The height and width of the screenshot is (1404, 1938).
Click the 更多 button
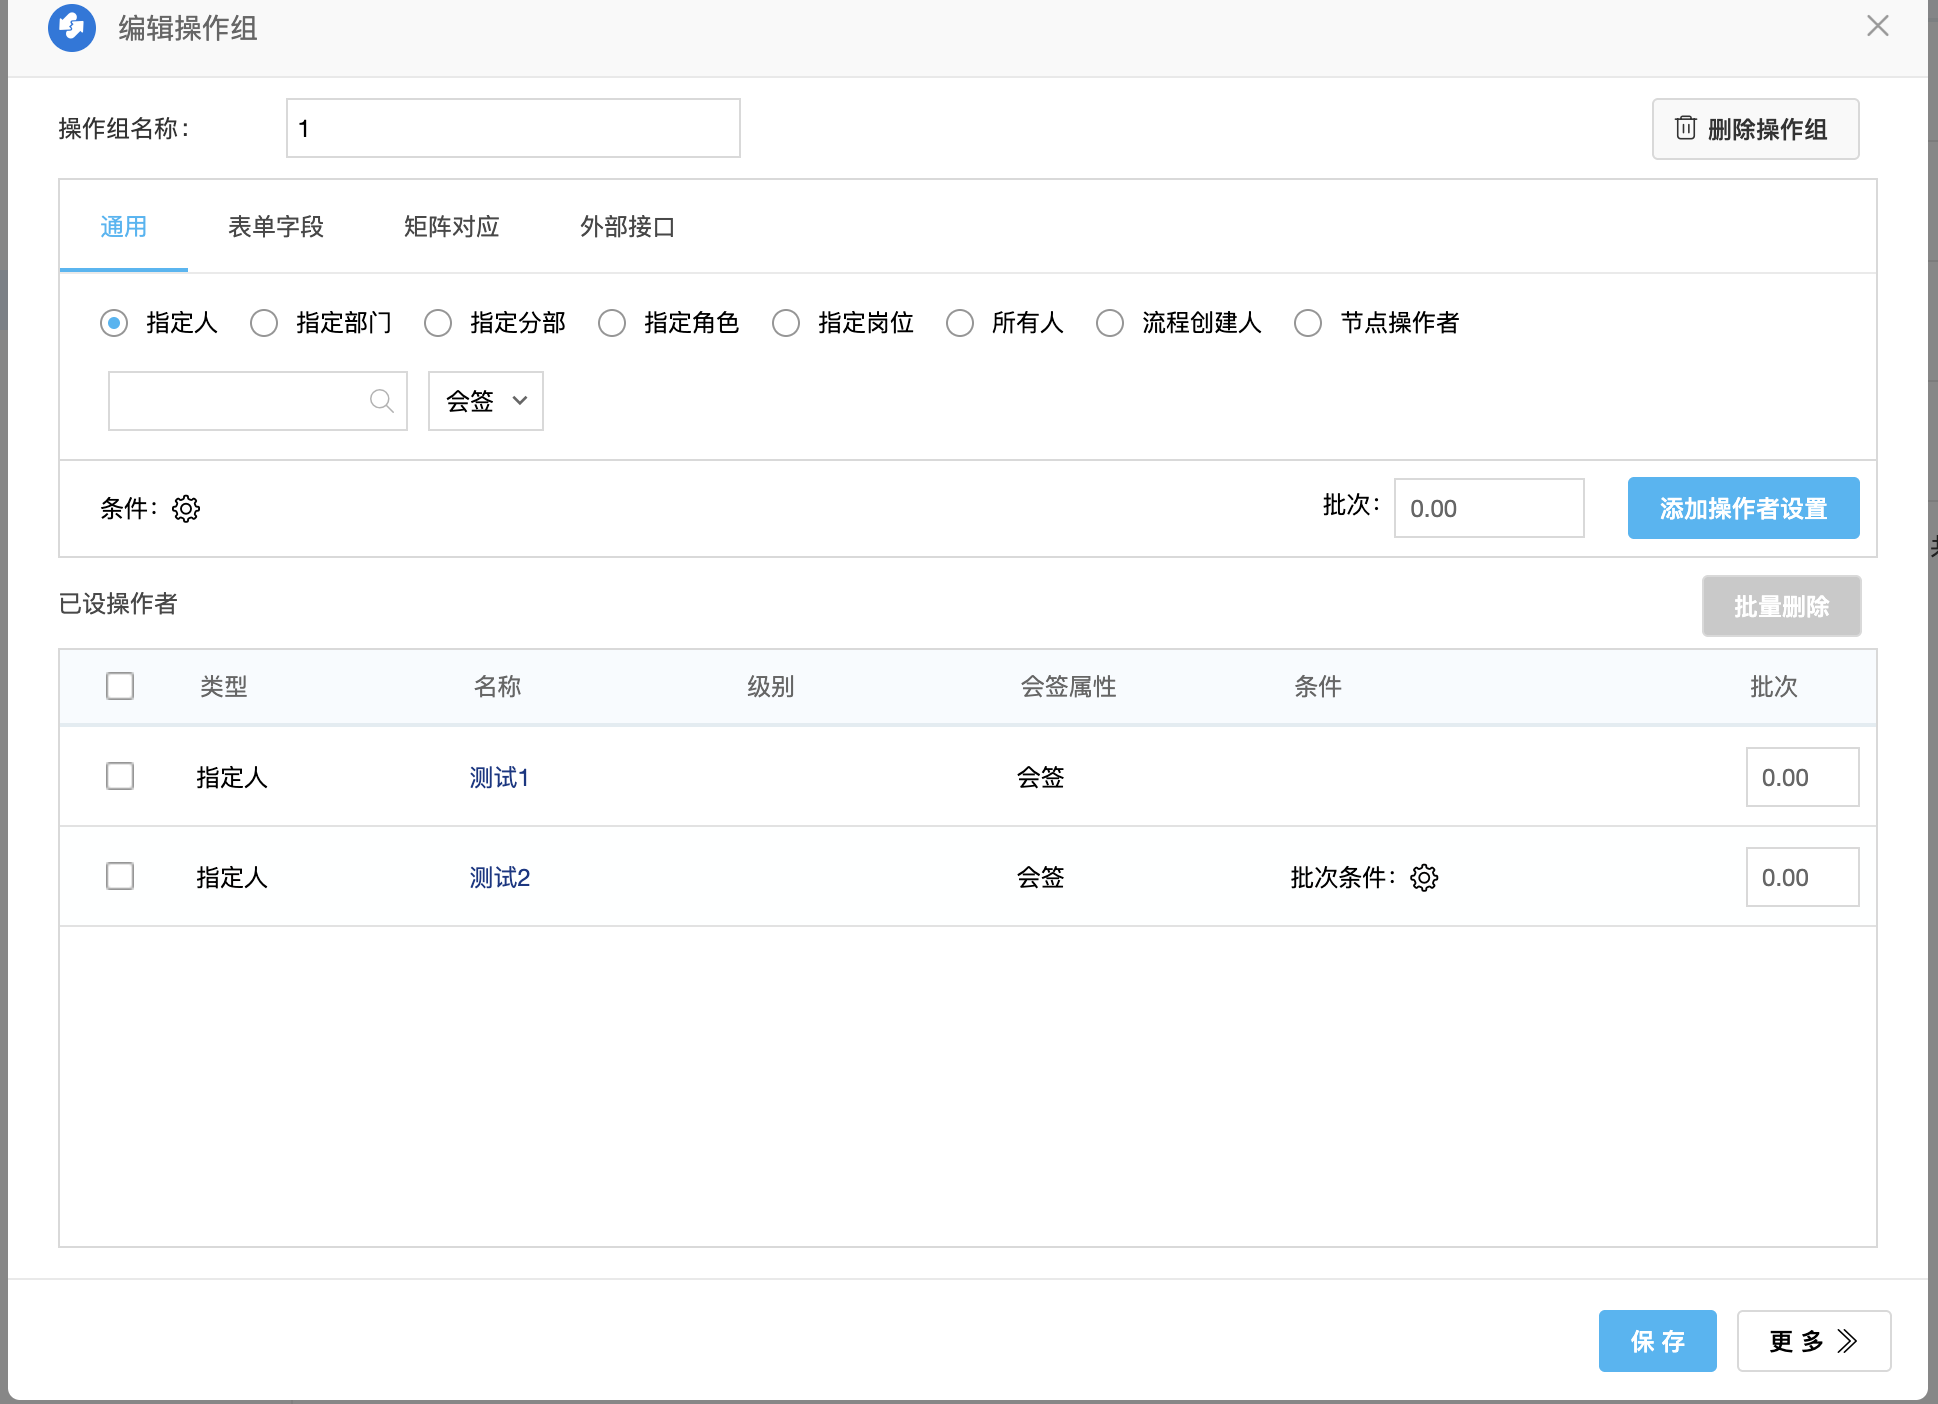[x=1814, y=1341]
